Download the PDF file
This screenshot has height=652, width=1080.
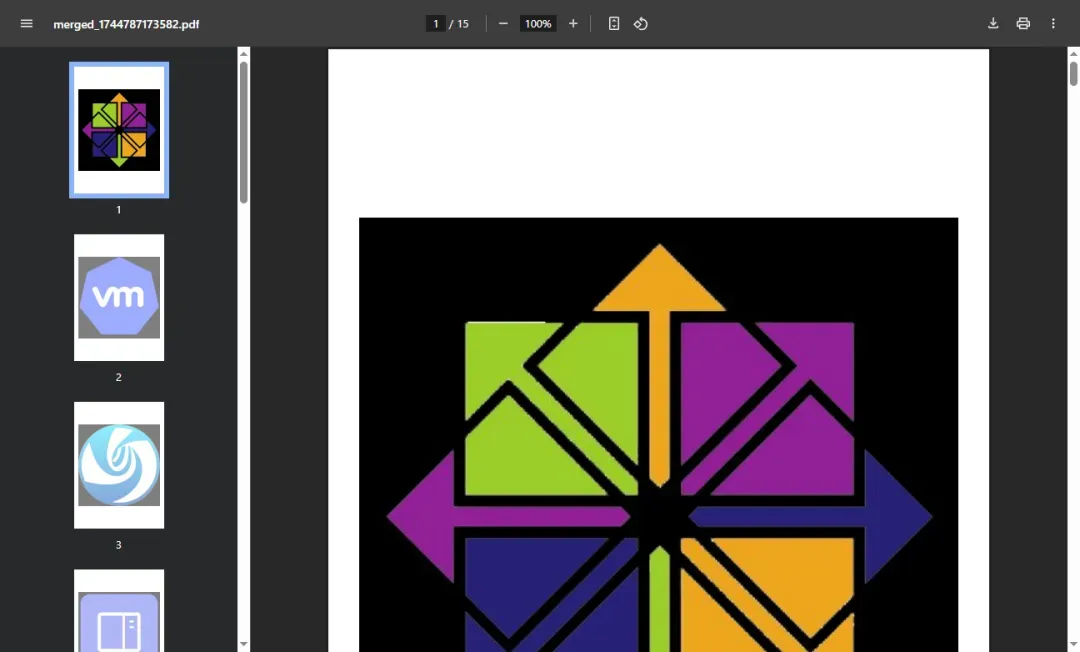(x=993, y=23)
